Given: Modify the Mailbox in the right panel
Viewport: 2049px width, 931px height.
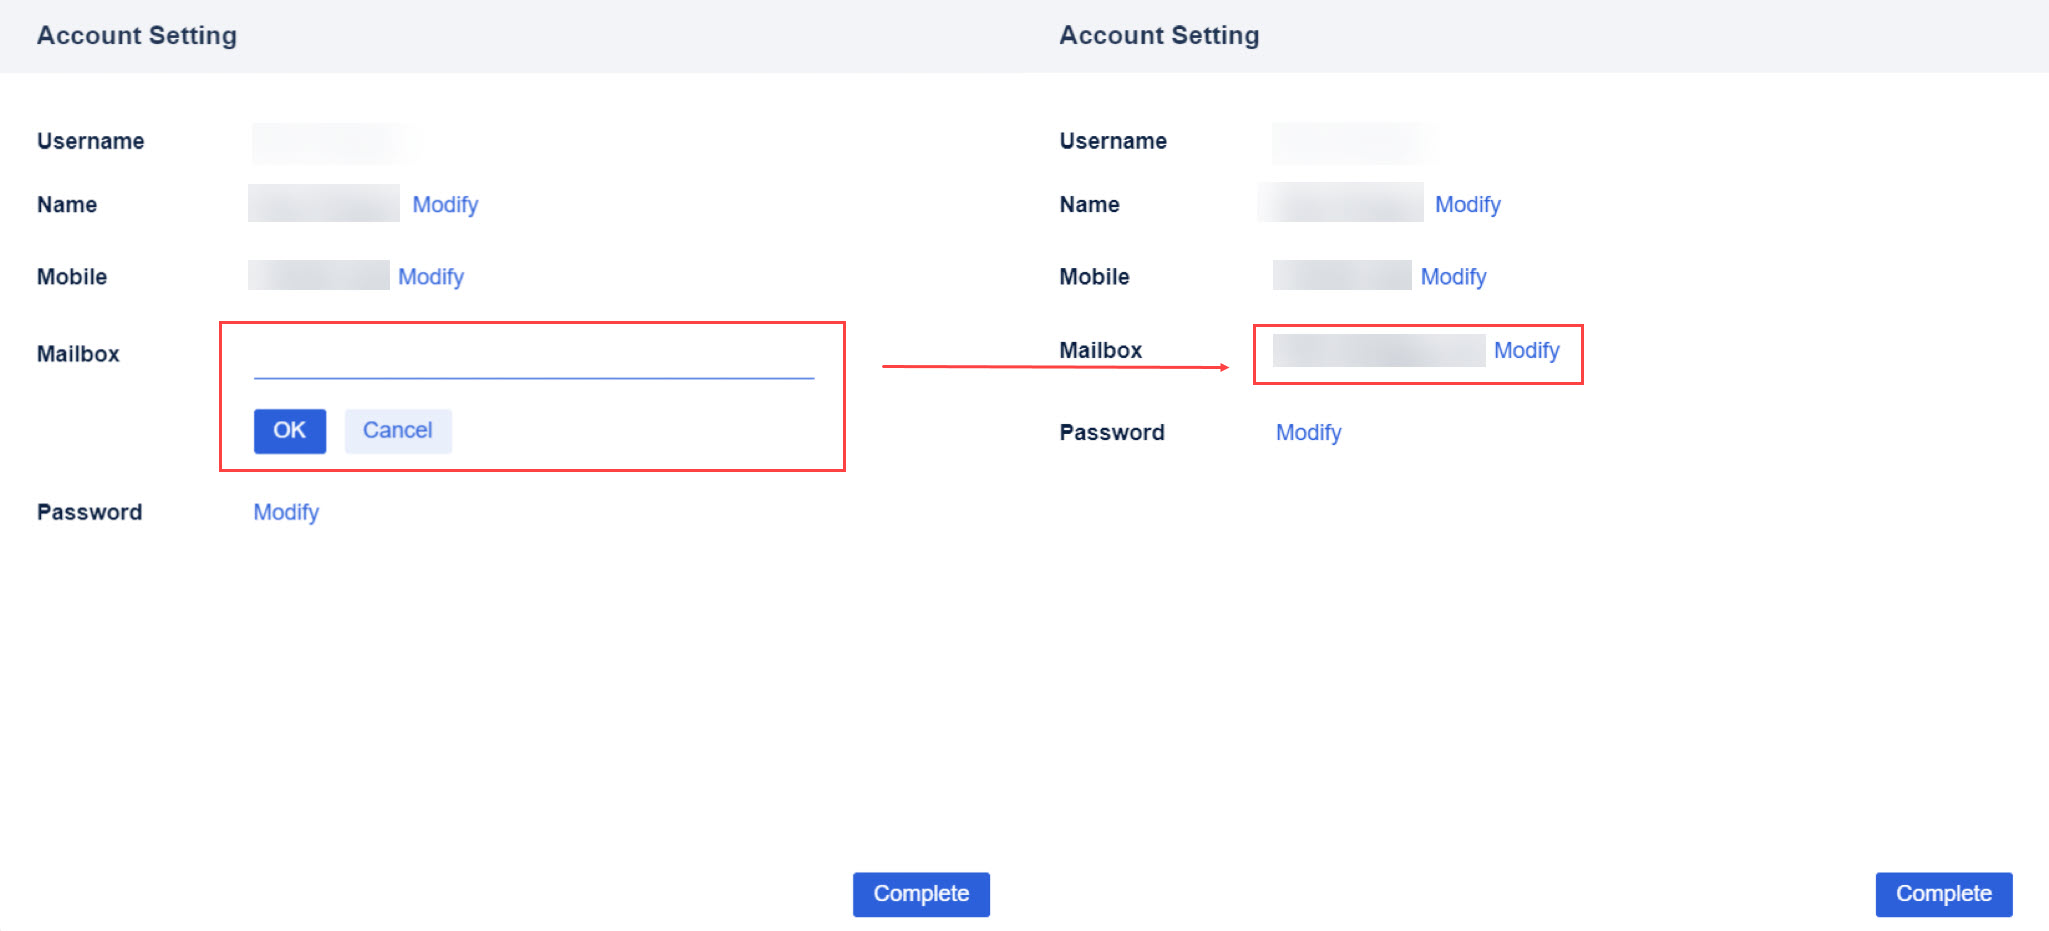Looking at the screenshot, I should click(x=1526, y=350).
